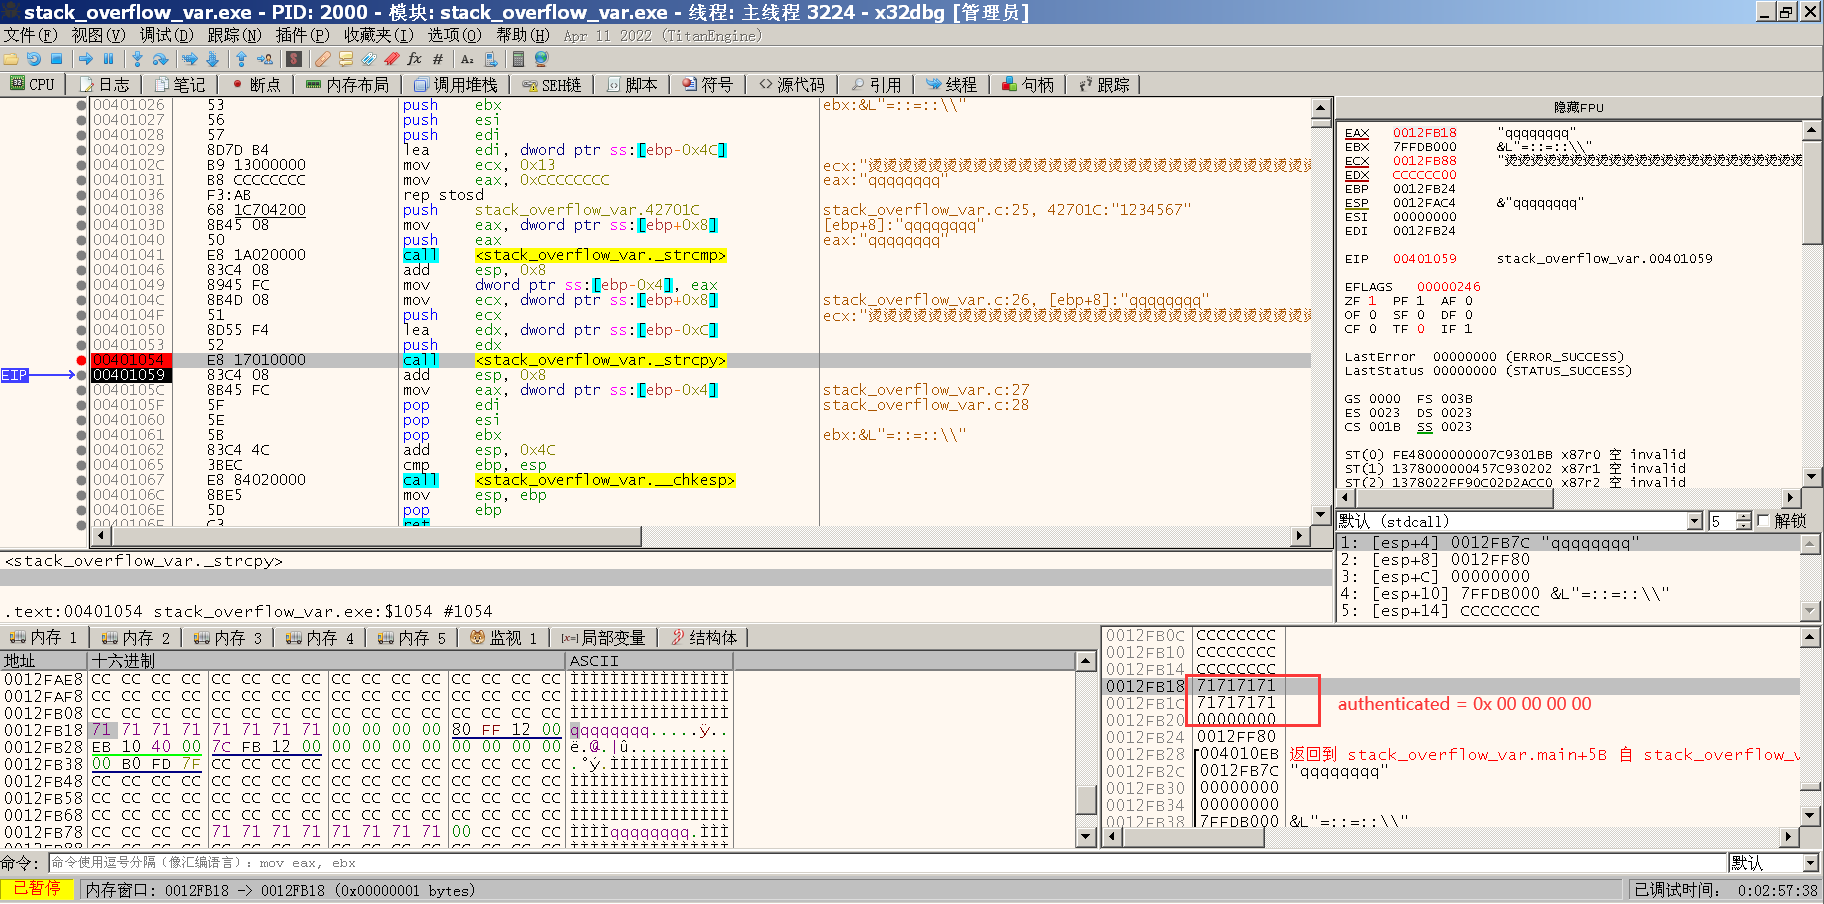Screen dimensions: 1824x904
Task: Step into using the down-arrow toolbar icon
Action: click(x=137, y=59)
